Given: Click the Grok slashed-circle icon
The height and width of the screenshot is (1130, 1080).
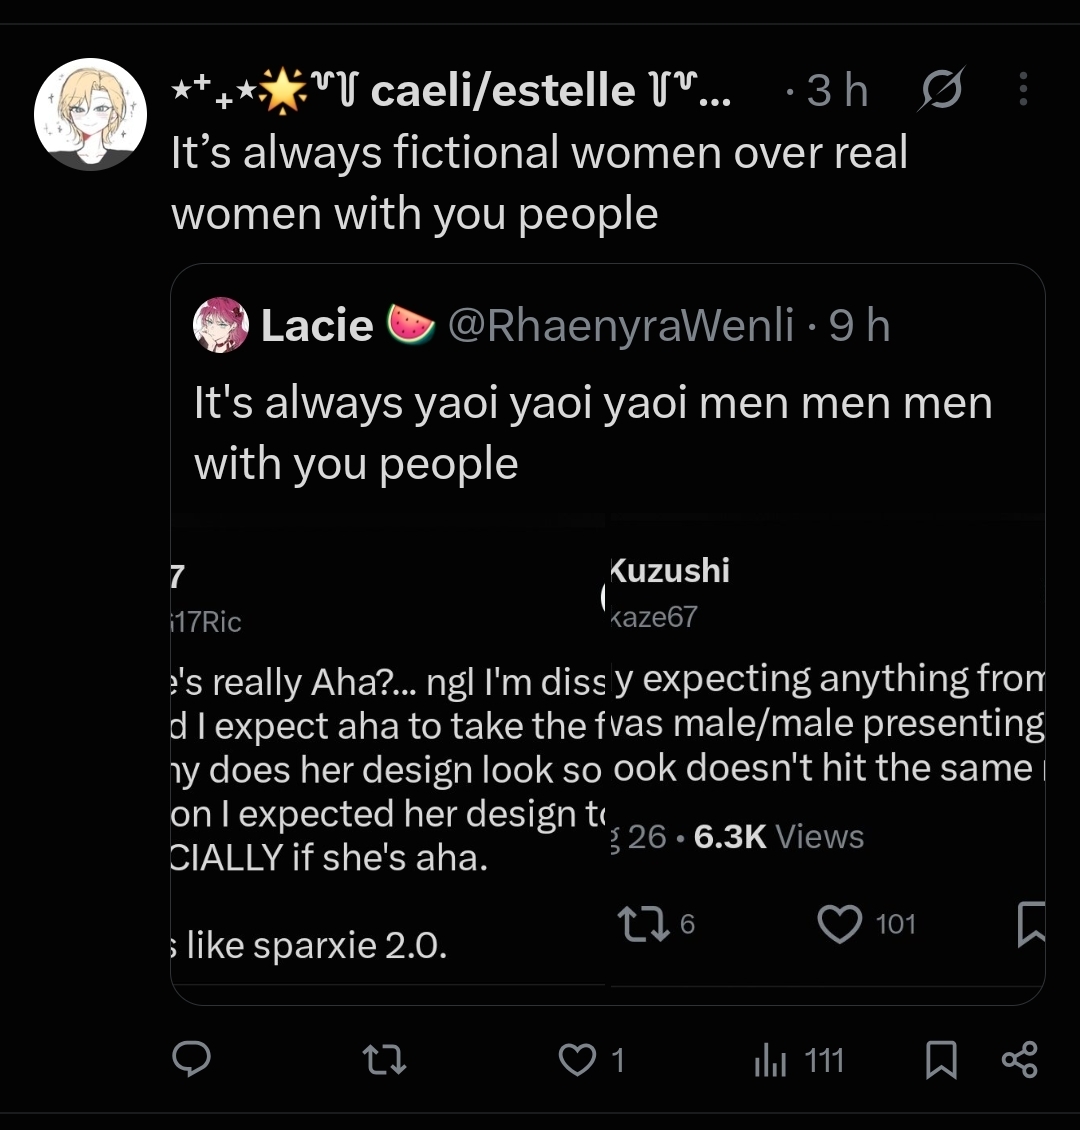Looking at the screenshot, I should (941, 89).
